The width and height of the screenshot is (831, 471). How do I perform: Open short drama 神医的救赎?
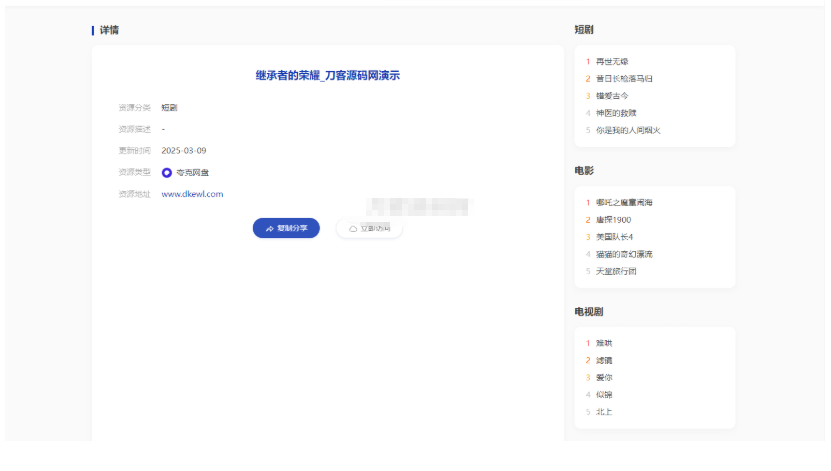616,113
